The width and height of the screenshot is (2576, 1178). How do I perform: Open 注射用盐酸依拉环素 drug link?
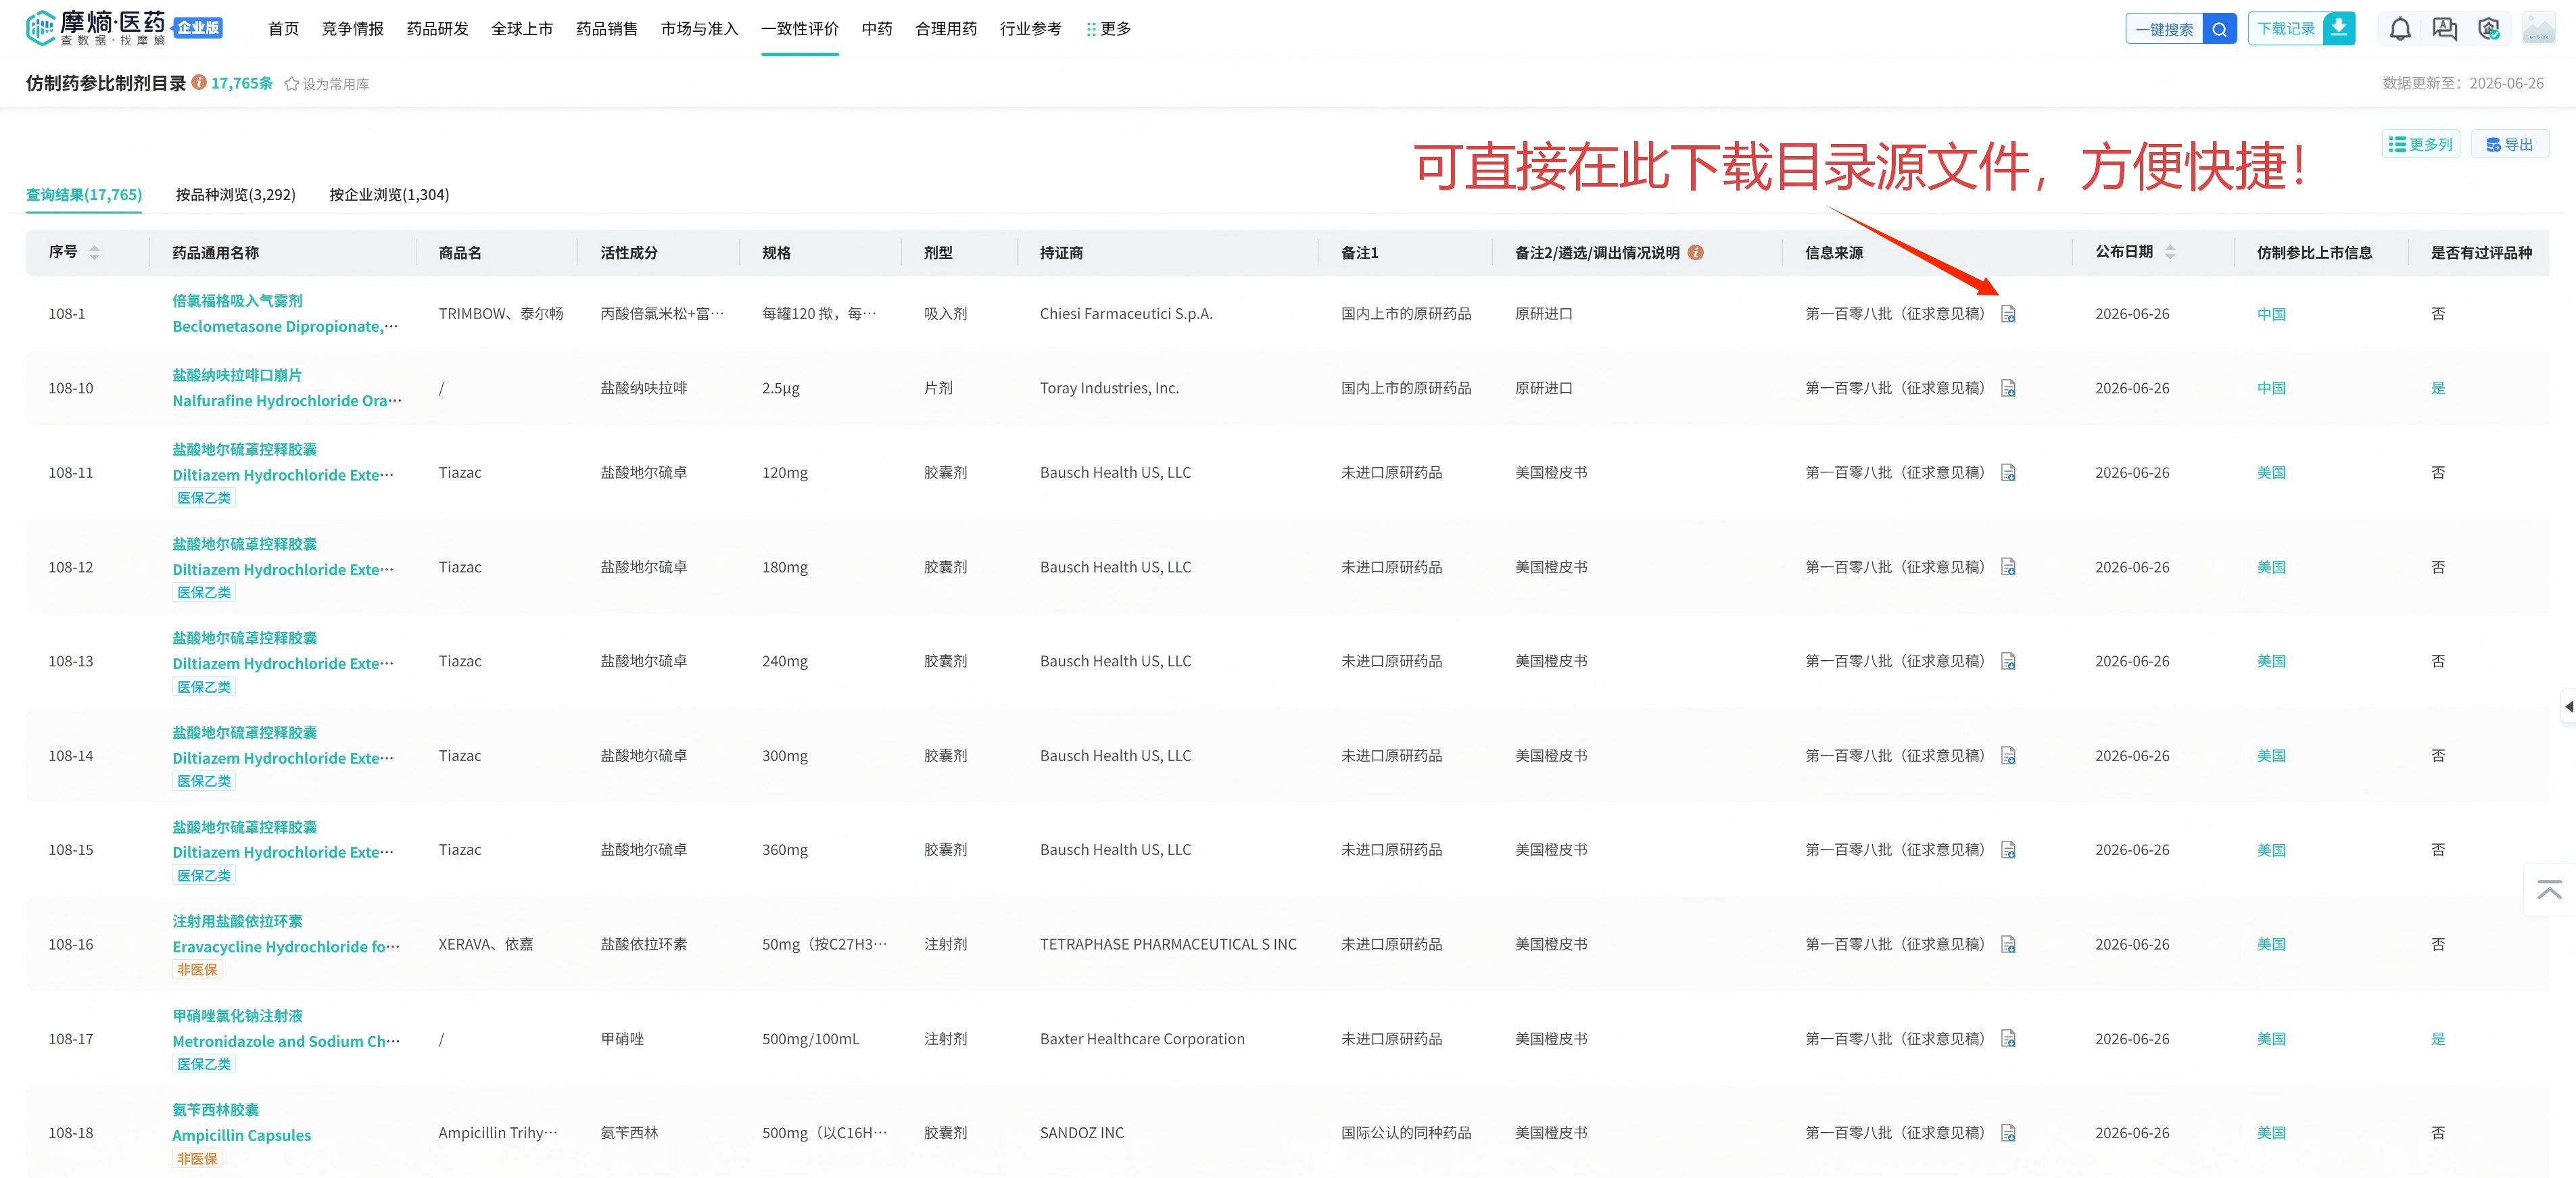pyautogui.click(x=237, y=921)
